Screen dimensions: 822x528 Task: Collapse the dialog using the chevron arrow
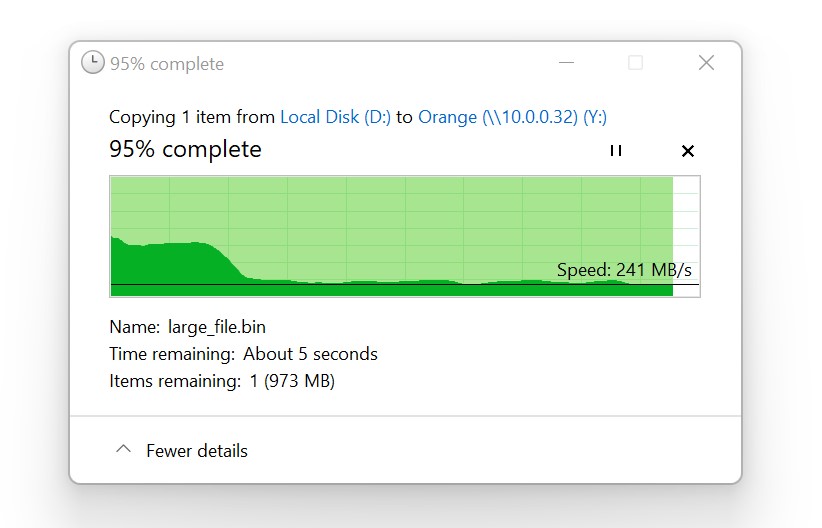pos(123,450)
